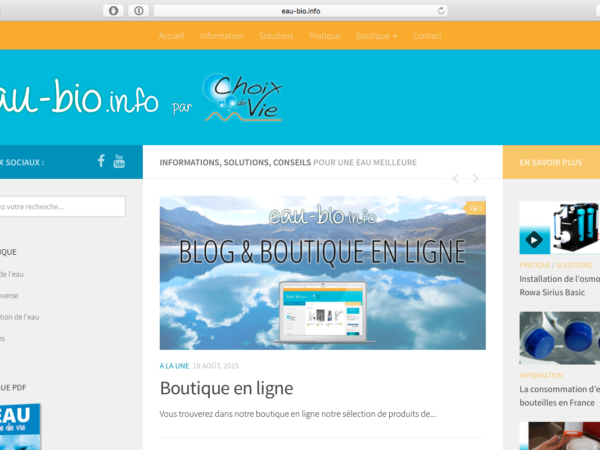Click the Choix de Vie logo

pos(243,98)
